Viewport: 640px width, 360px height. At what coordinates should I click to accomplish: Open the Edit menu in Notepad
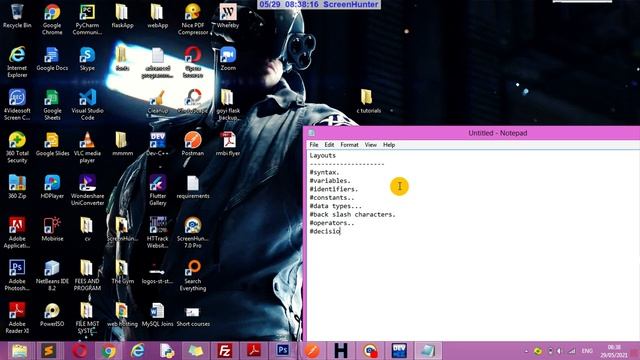[x=329, y=145]
